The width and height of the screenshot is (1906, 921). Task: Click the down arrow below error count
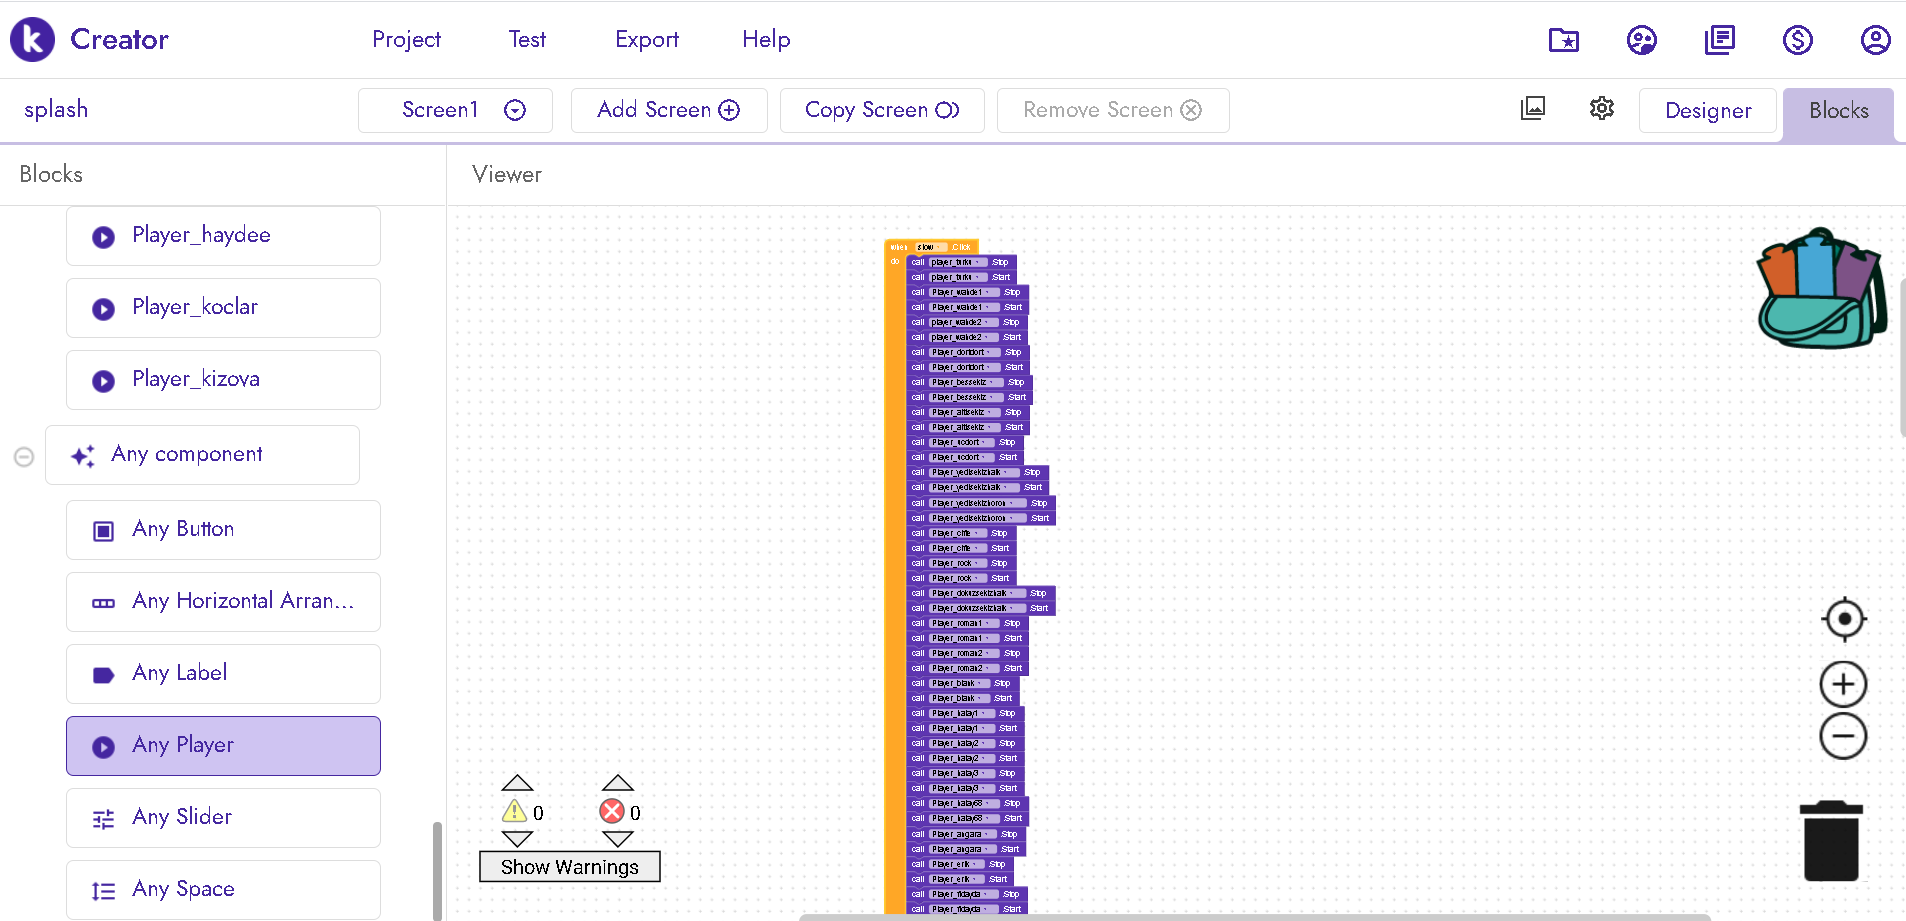pos(618,839)
